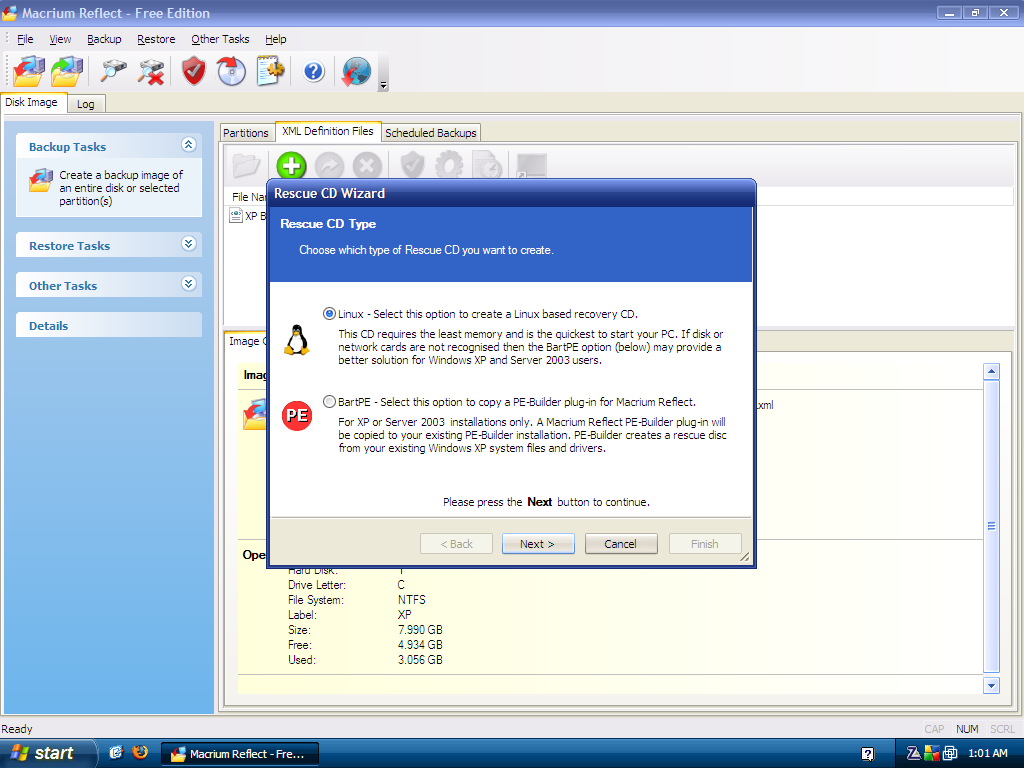Viewport: 1024px width, 768px height.
Task: Click the Next button in the wizard
Action: [x=537, y=543]
